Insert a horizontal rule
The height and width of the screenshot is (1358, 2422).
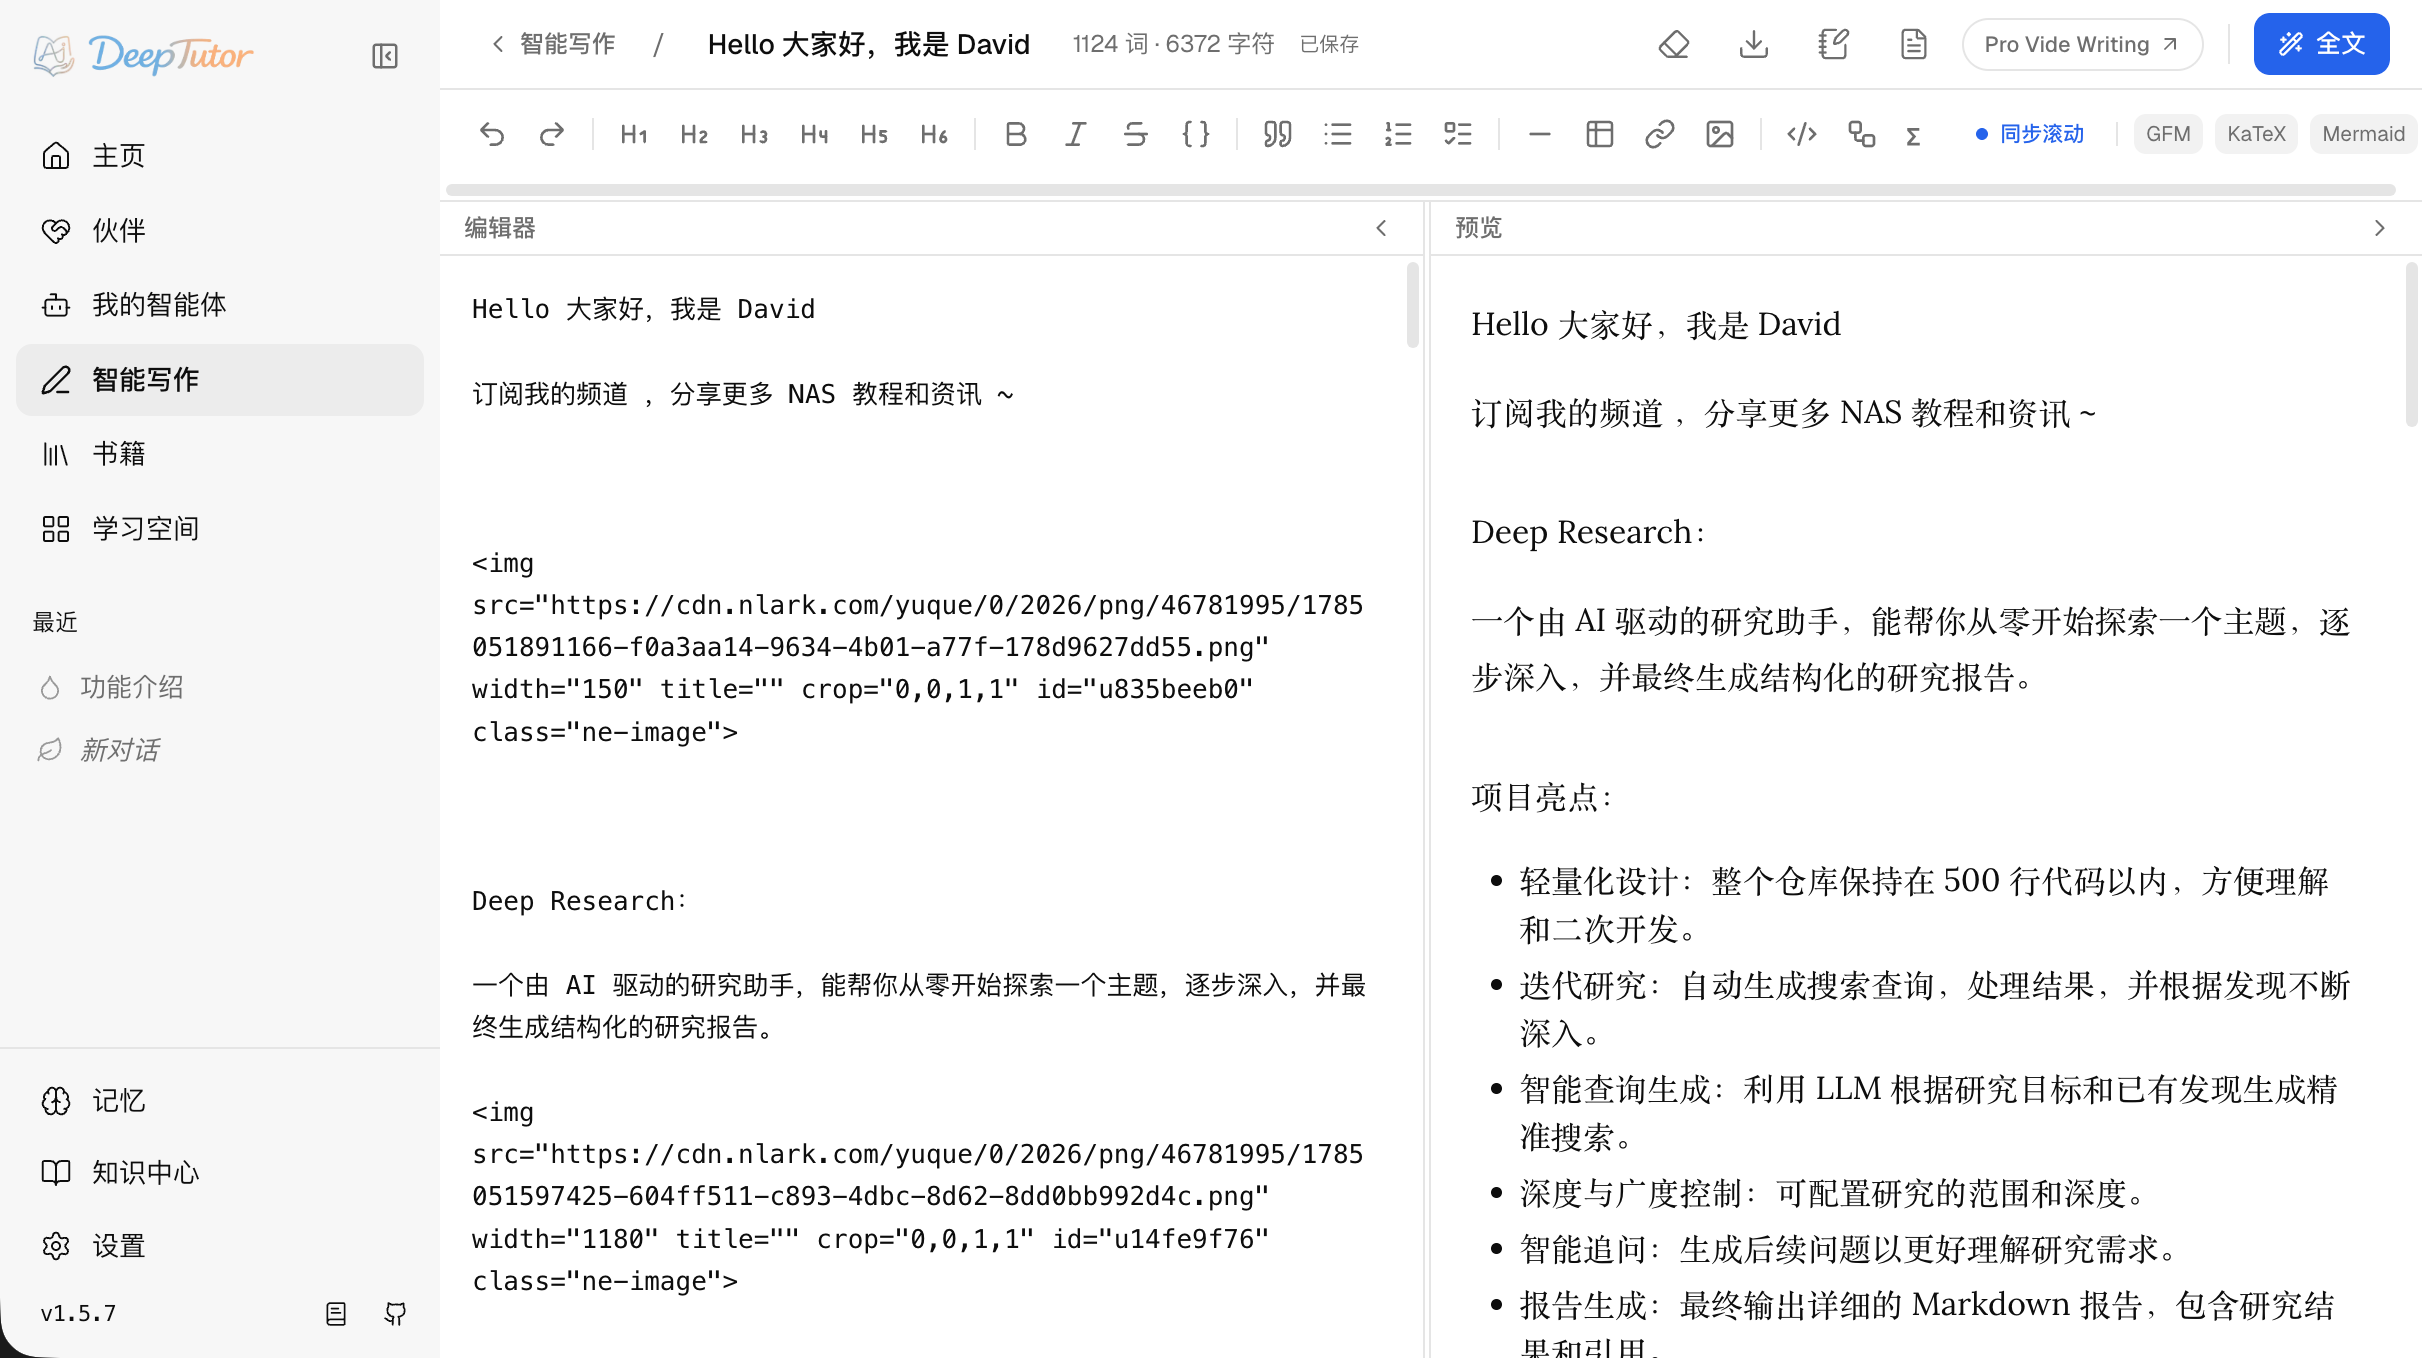[x=1540, y=134]
